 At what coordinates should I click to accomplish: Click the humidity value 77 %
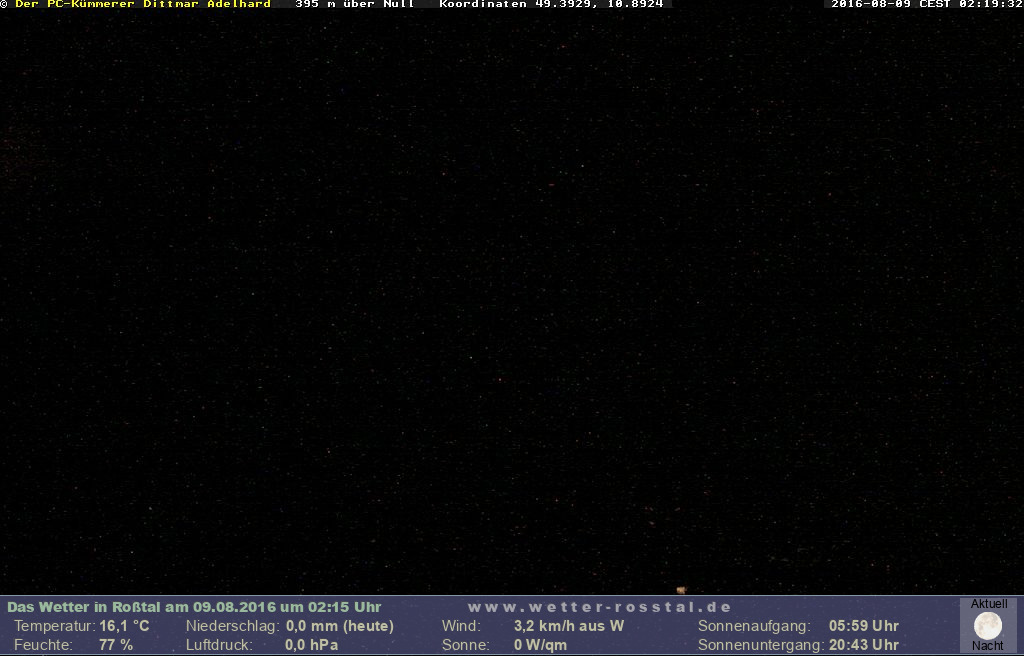pyautogui.click(x=116, y=645)
